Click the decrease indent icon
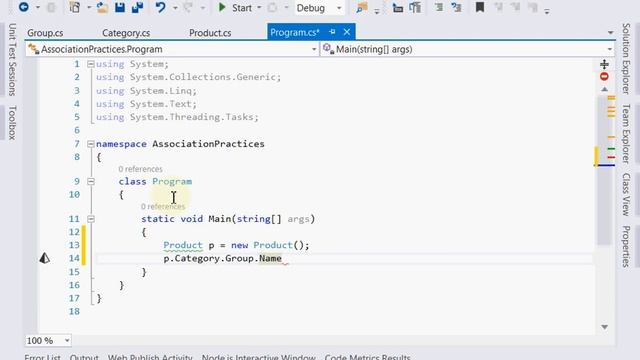The image size is (640, 360). [x=439, y=7]
